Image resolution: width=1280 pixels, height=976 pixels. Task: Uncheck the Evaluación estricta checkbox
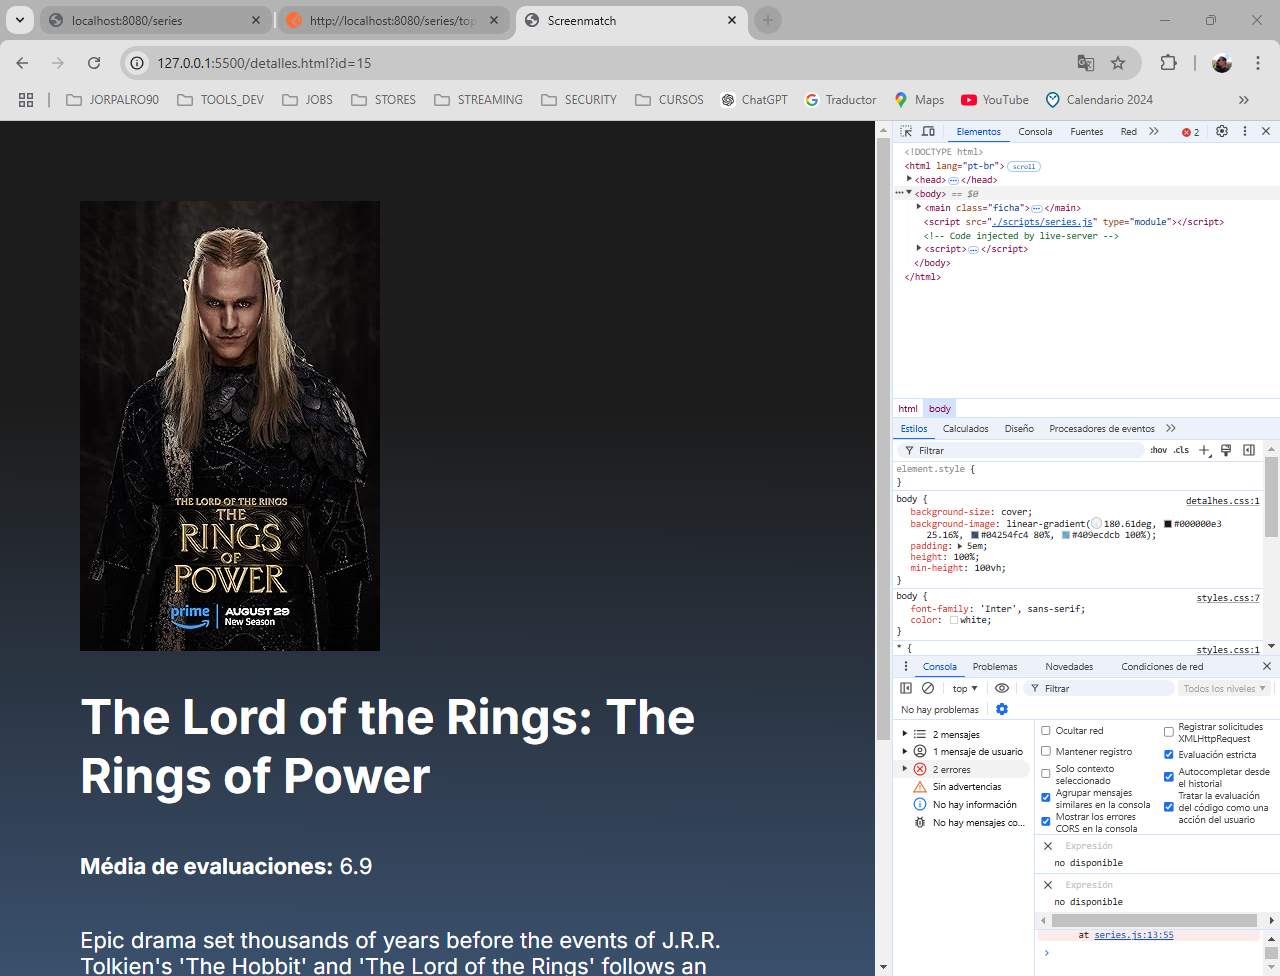[1168, 755]
